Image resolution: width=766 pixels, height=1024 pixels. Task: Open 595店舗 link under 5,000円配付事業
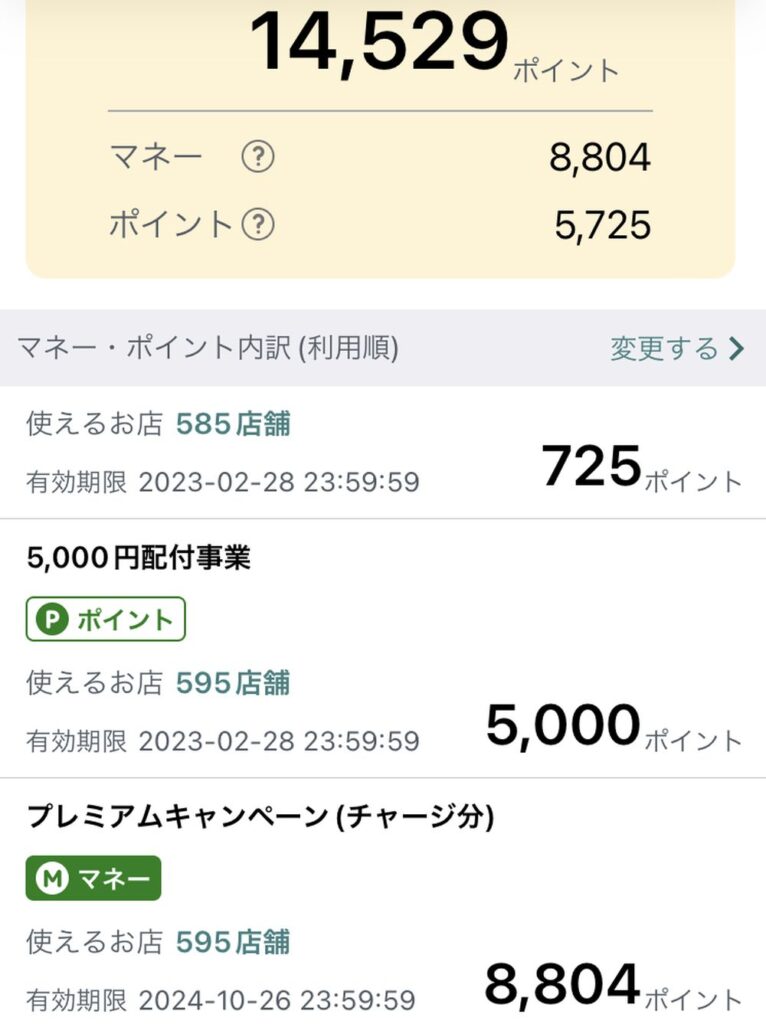pos(233,683)
